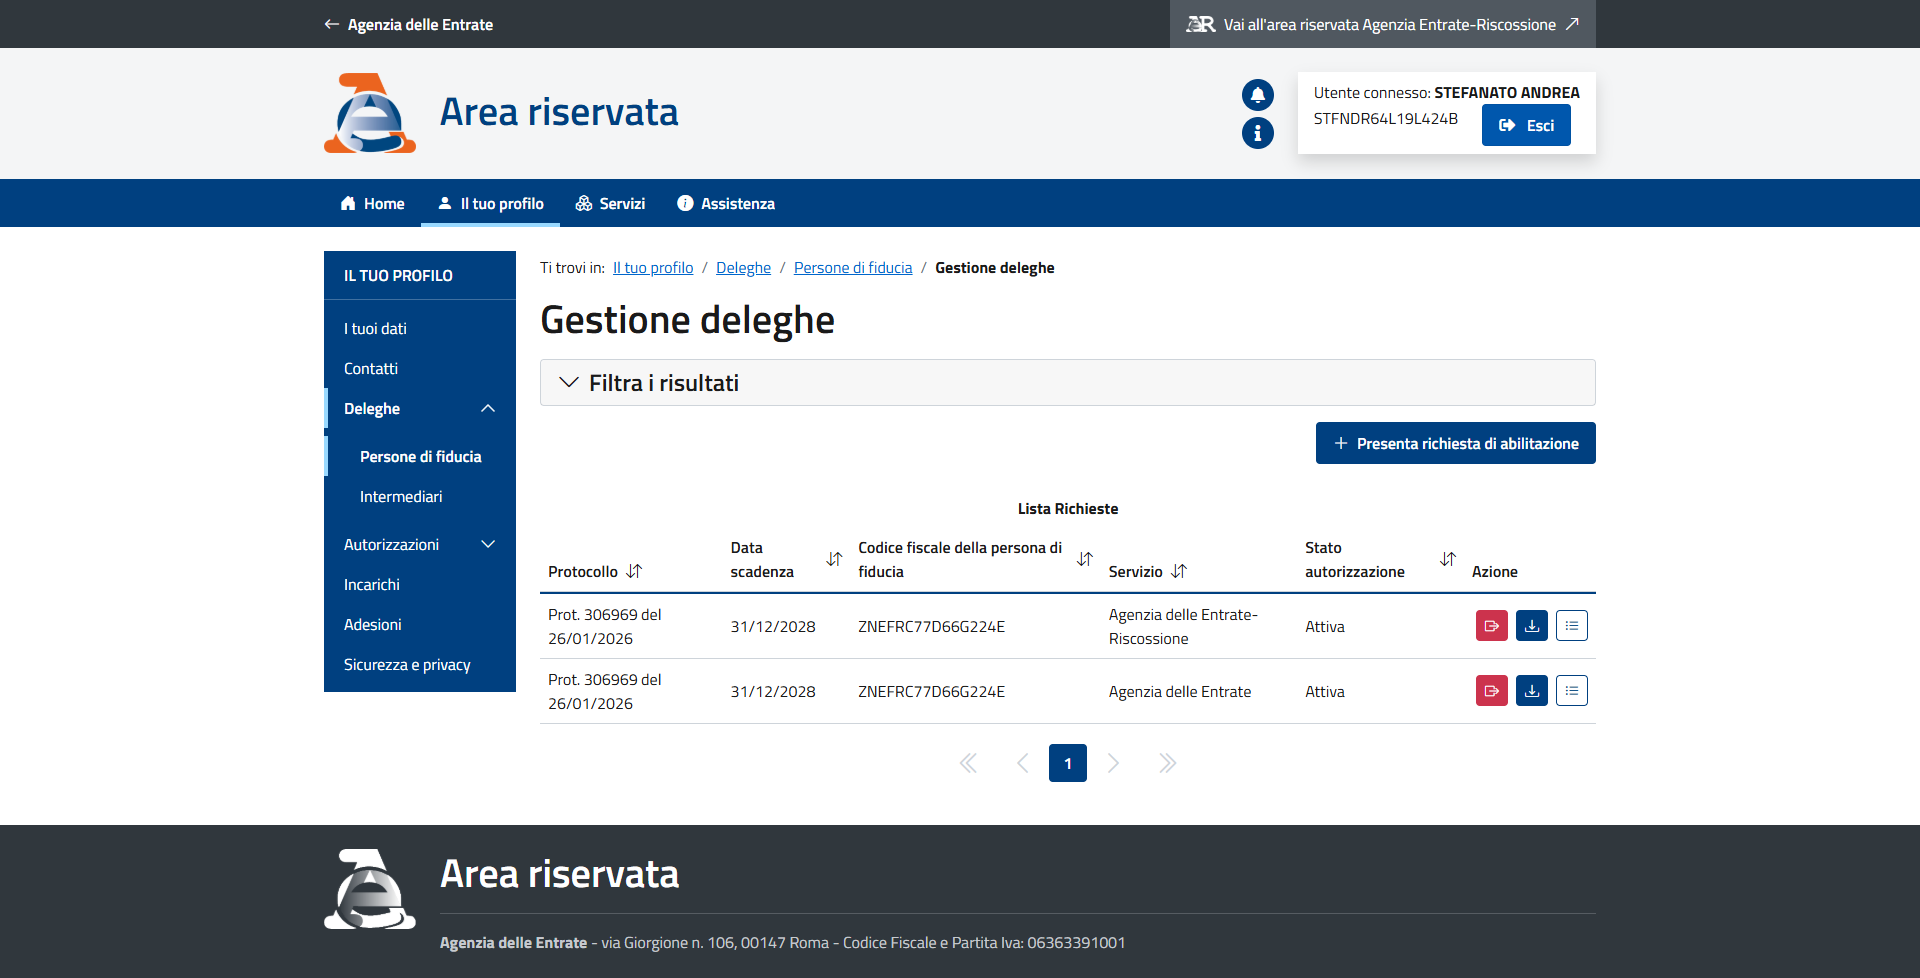Click the notification bell icon
The image size is (1920, 978).
click(1257, 95)
